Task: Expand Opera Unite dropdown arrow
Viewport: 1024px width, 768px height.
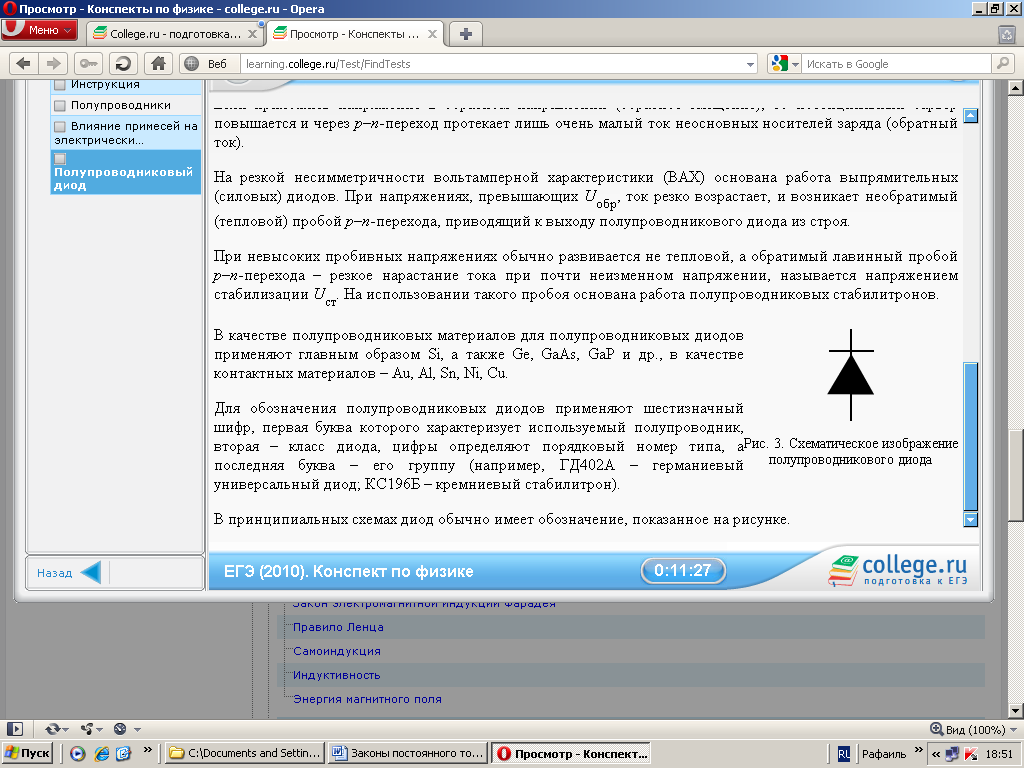Action: [x=99, y=729]
